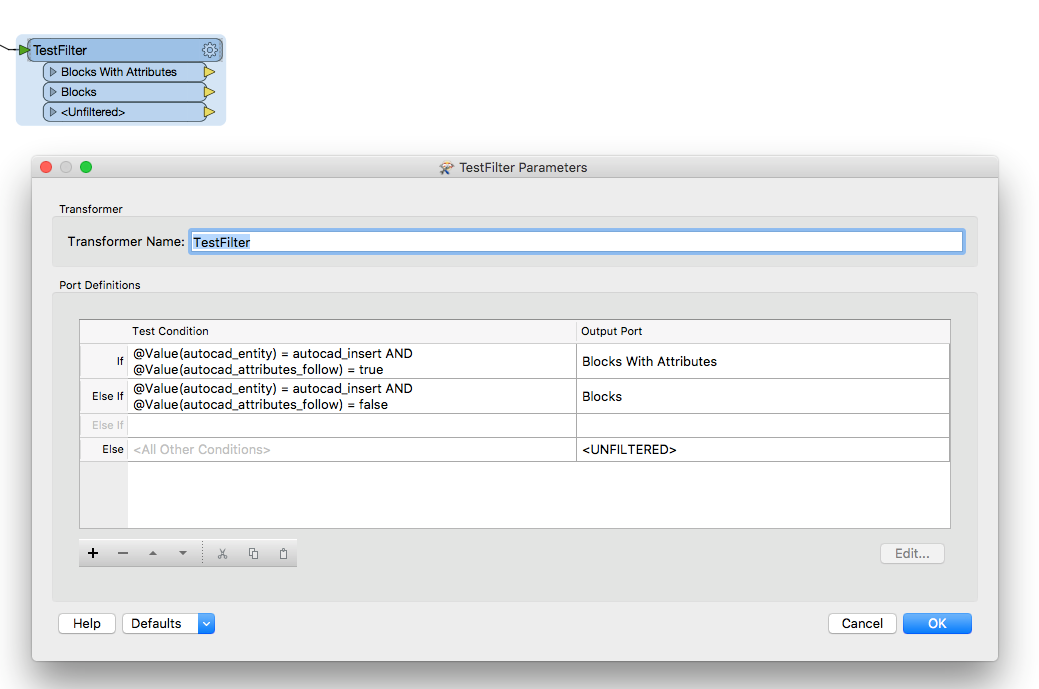Dismiss the dialog using Cancel
Screen dimensions: 1039x689
[861, 623]
